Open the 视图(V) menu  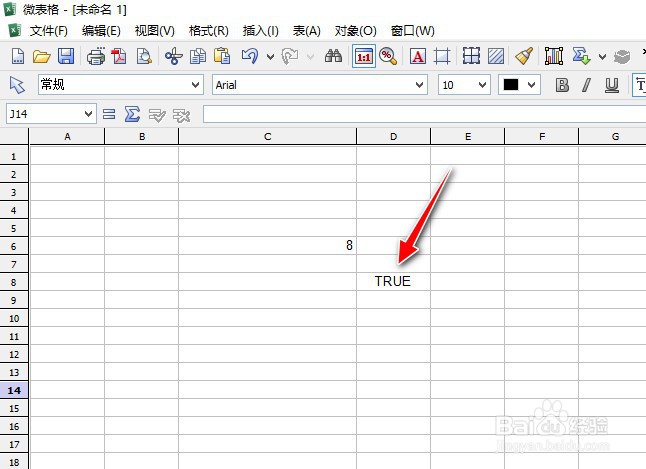154,30
